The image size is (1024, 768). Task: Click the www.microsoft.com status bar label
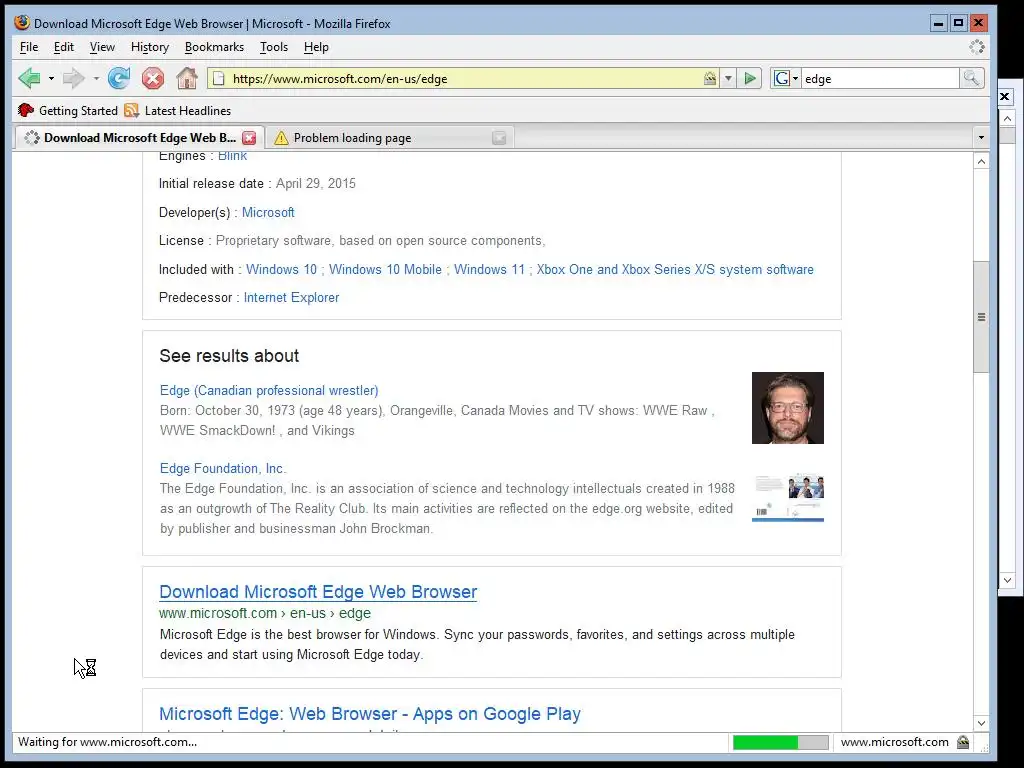click(894, 742)
